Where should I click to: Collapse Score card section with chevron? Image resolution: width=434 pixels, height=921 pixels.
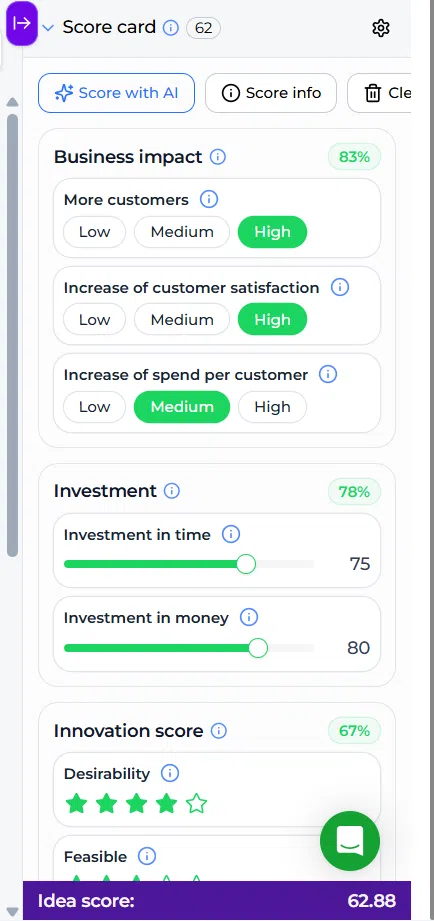[x=48, y=28]
